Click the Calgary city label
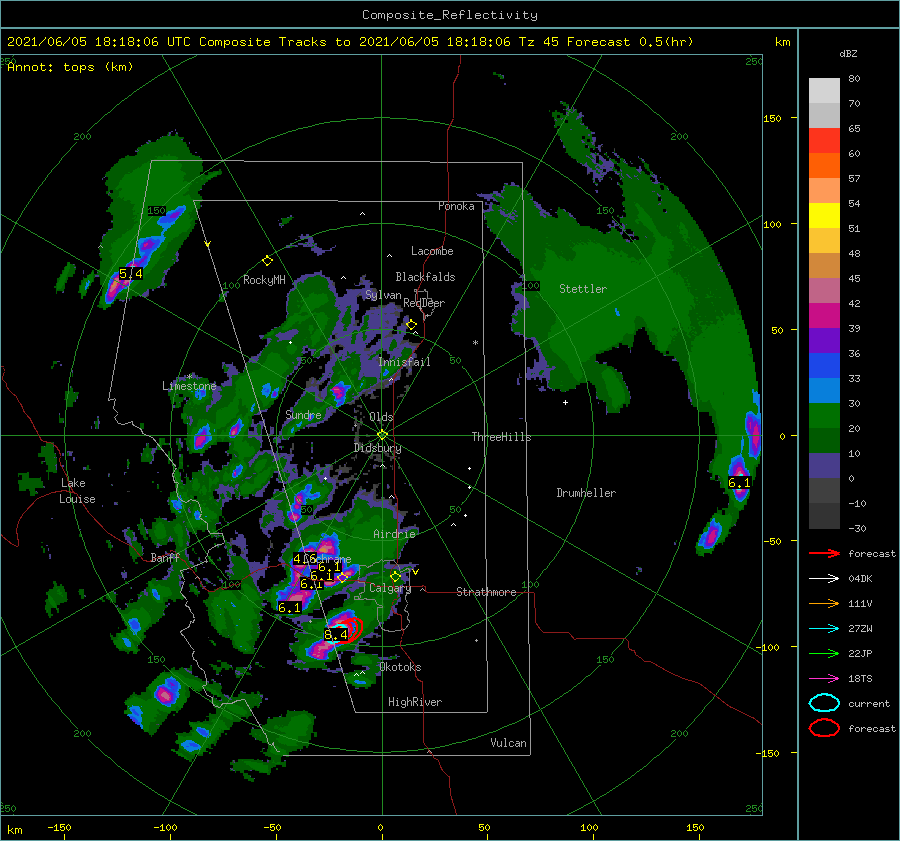This screenshot has width=900, height=841. point(390,588)
